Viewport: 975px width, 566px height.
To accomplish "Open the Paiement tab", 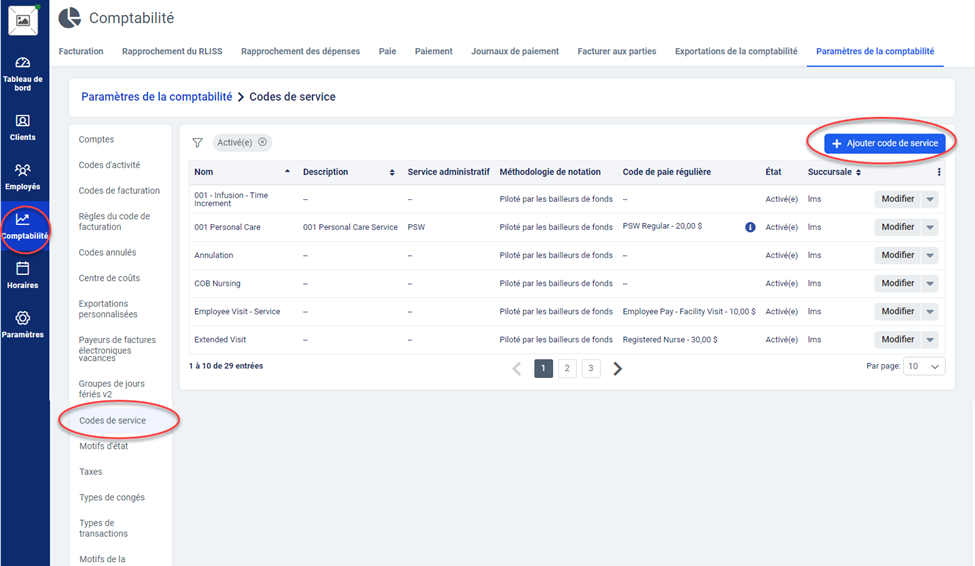I will [433, 51].
